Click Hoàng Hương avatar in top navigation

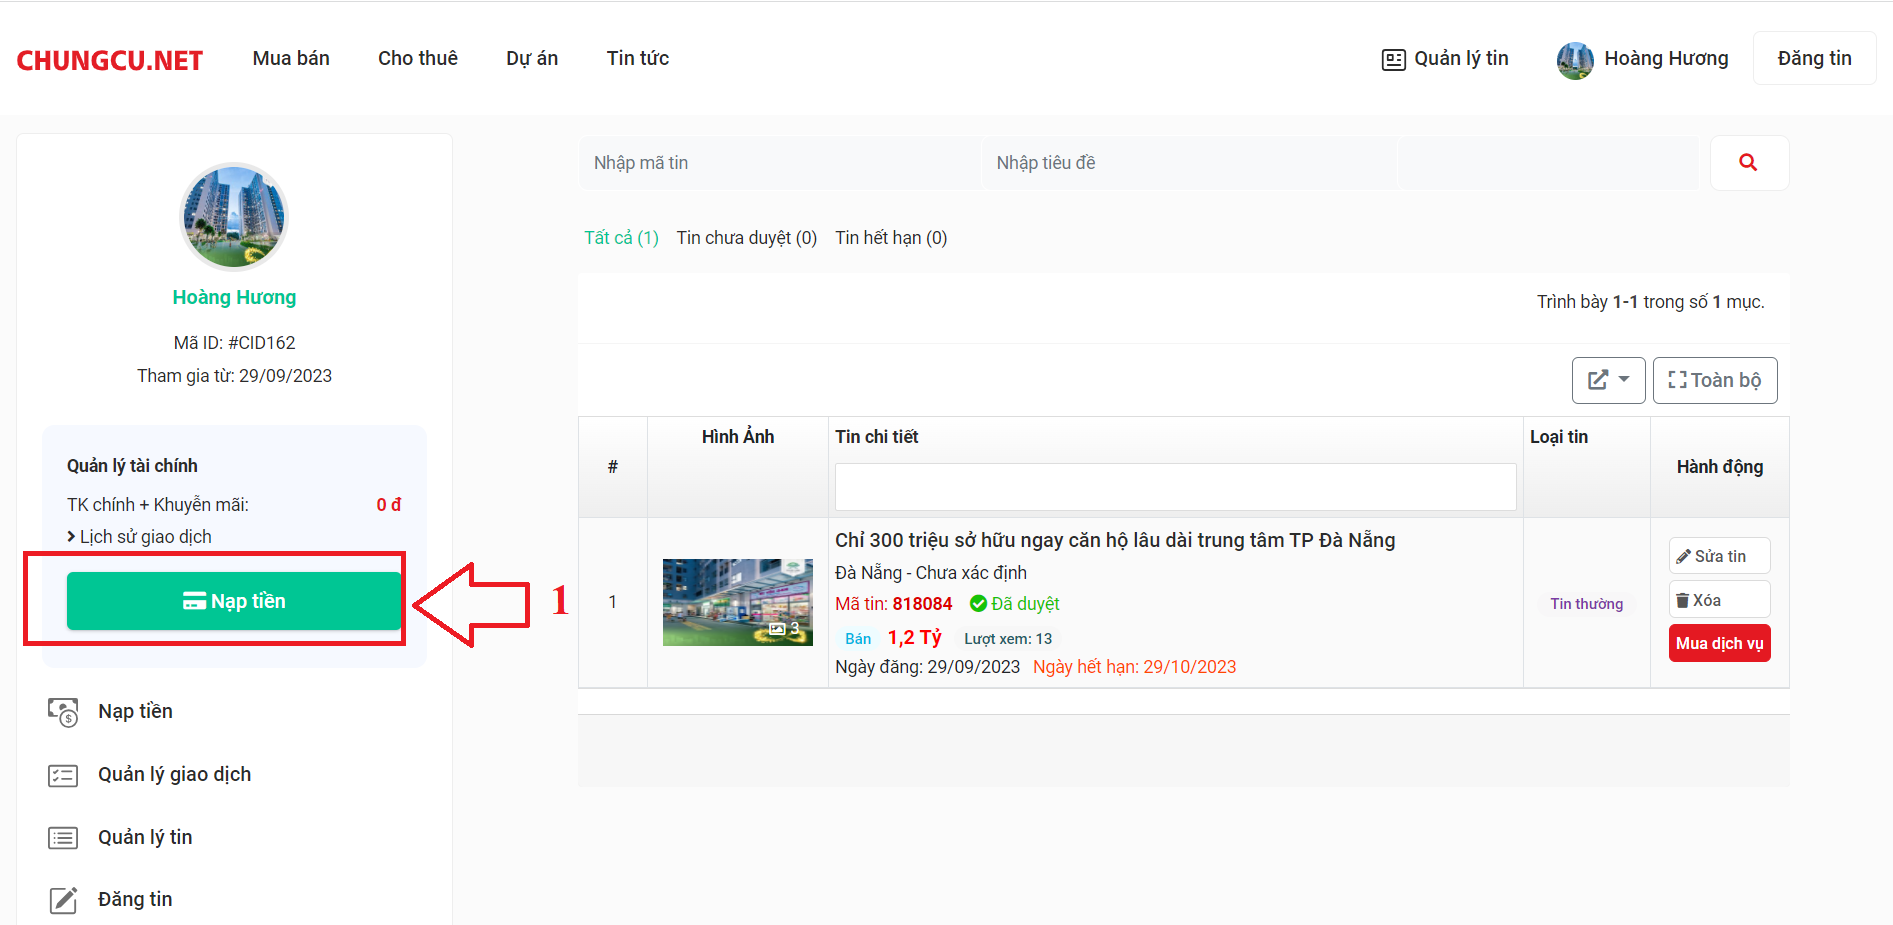(x=1574, y=60)
